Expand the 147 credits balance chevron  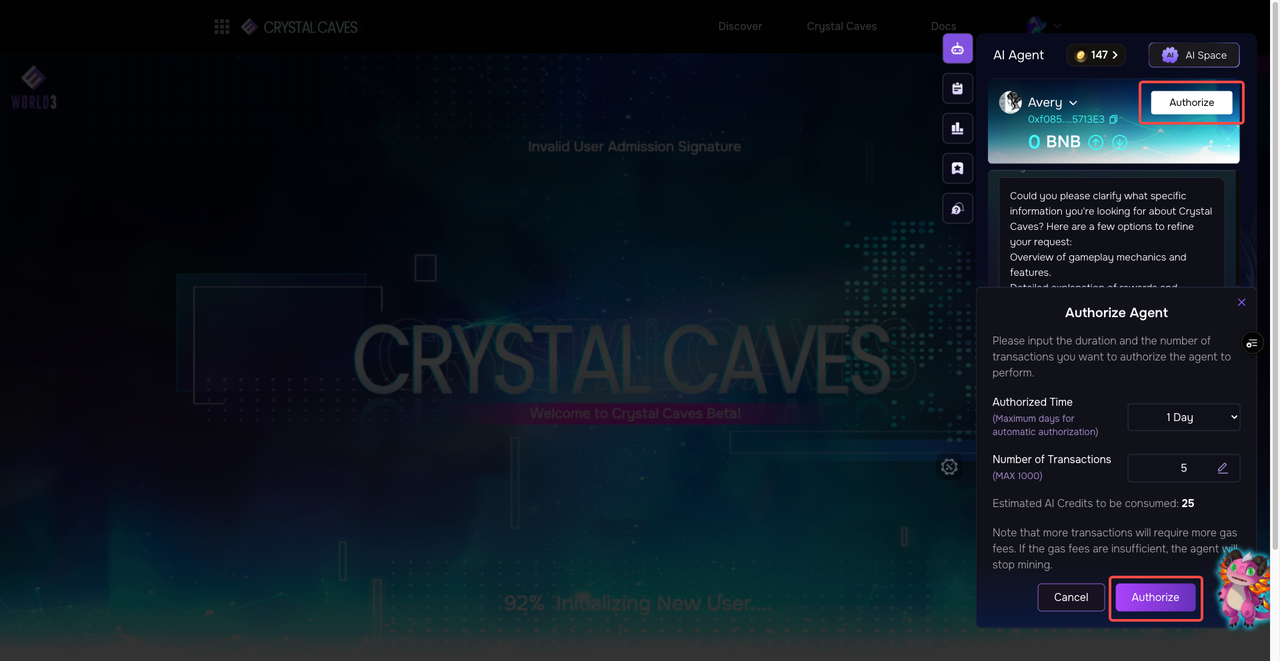1115,55
